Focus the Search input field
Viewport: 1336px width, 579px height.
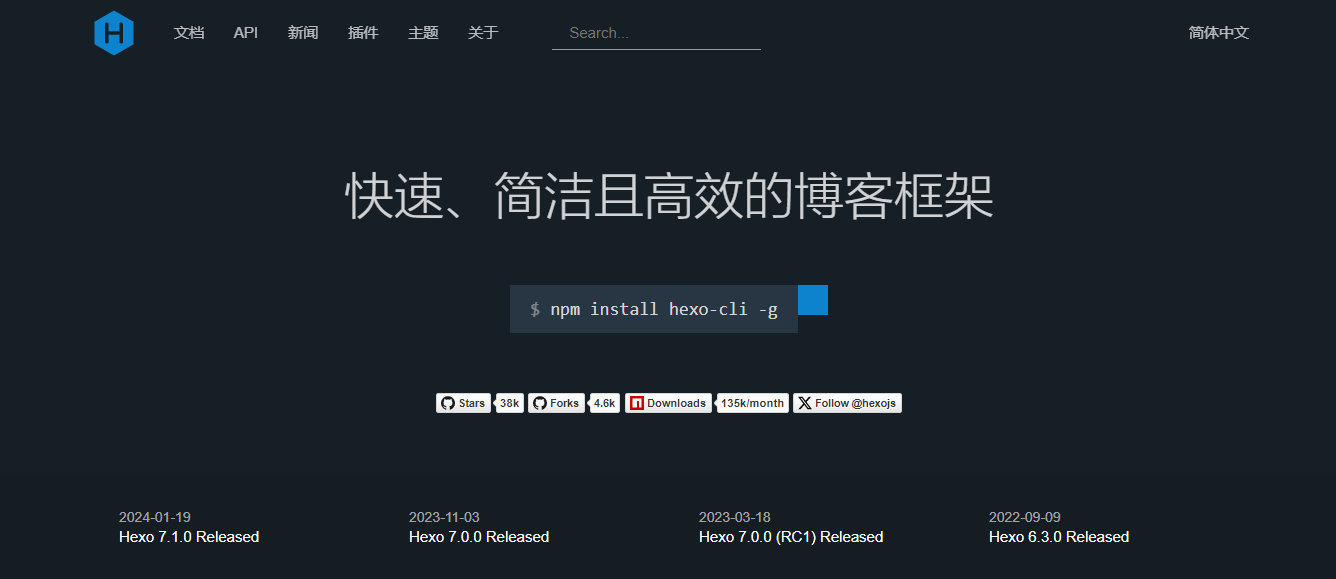coord(656,33)
